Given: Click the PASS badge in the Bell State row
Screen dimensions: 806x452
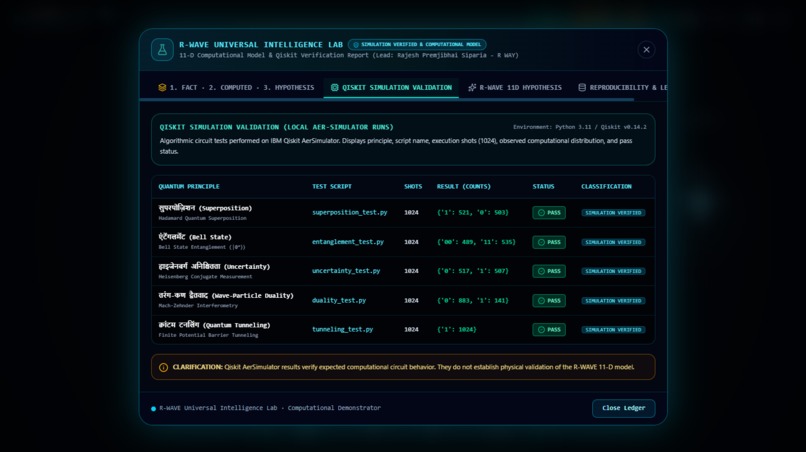Looking at the screenshot, I should tap(549, 242).
